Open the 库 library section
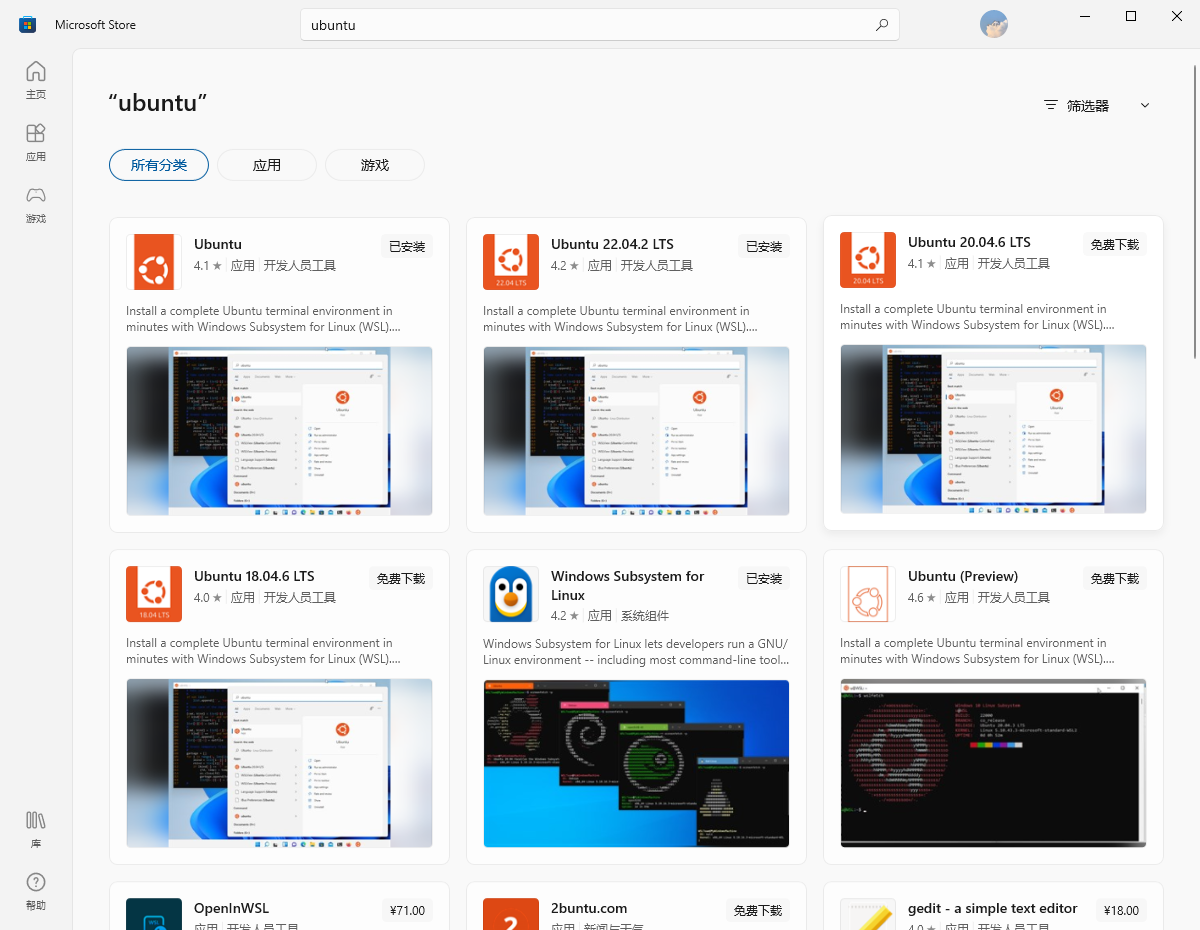Screen dimensions: 1200x930 tap(35, 828)
